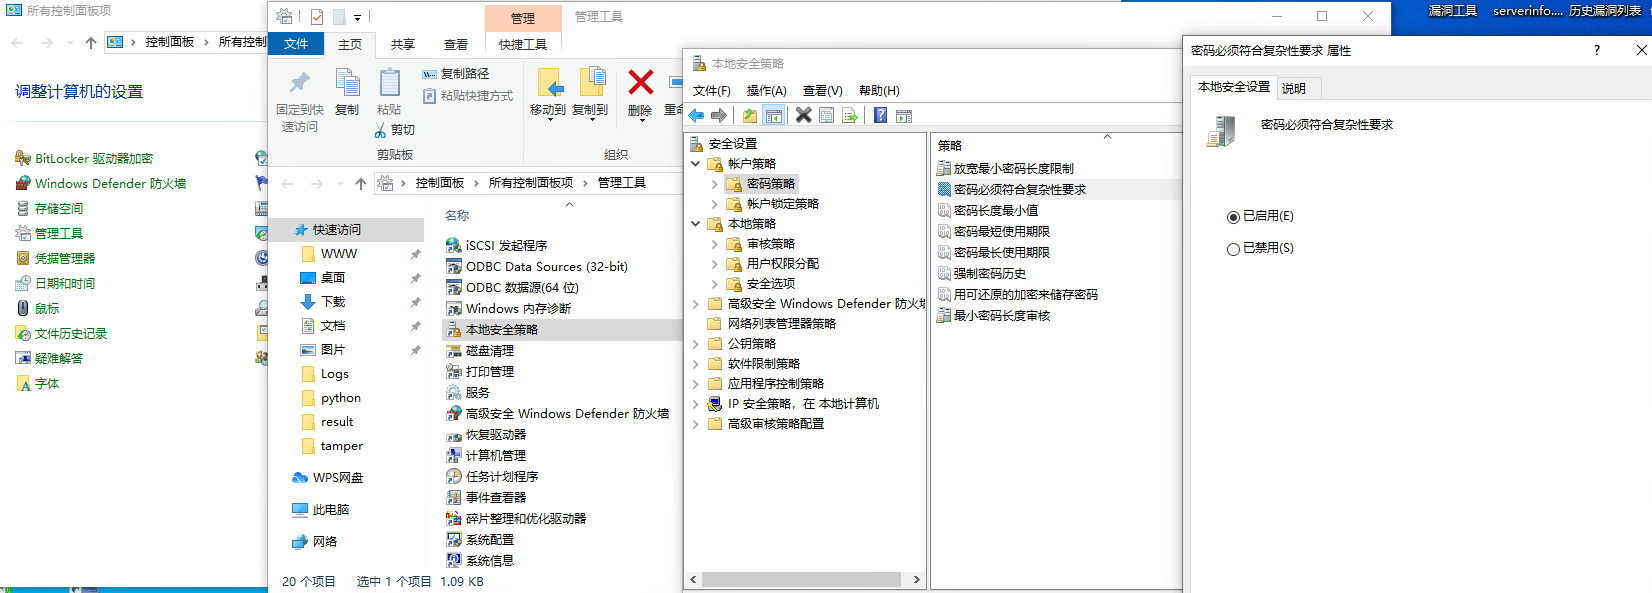Click the black X delete icon in 本地安全策略 toolbar
Screen dimensions: 1652x593
[x=803, y=115]
